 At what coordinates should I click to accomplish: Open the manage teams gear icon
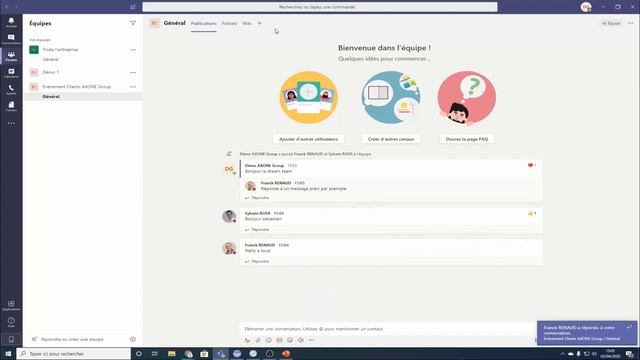133,339
